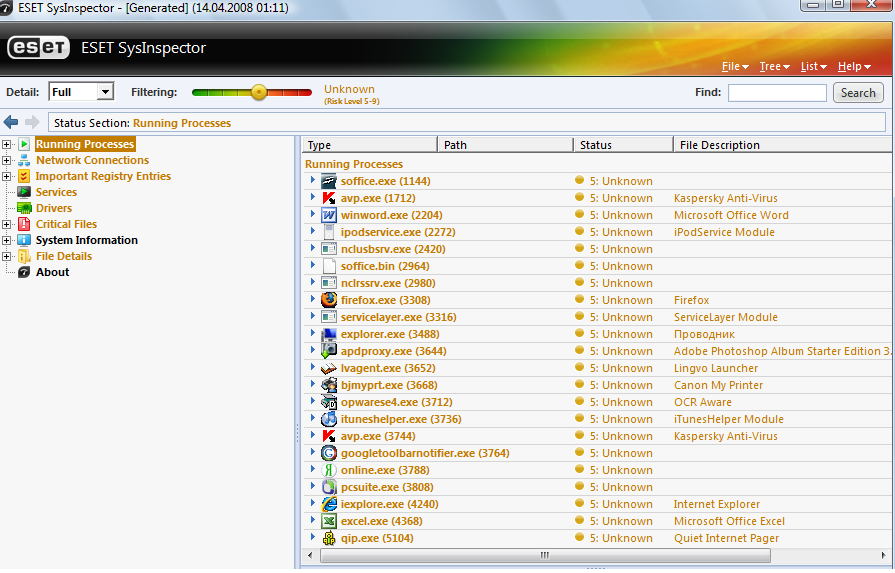895x573 pixels.
Task: Click the Important Registry Entries icon
Action: 24,176
